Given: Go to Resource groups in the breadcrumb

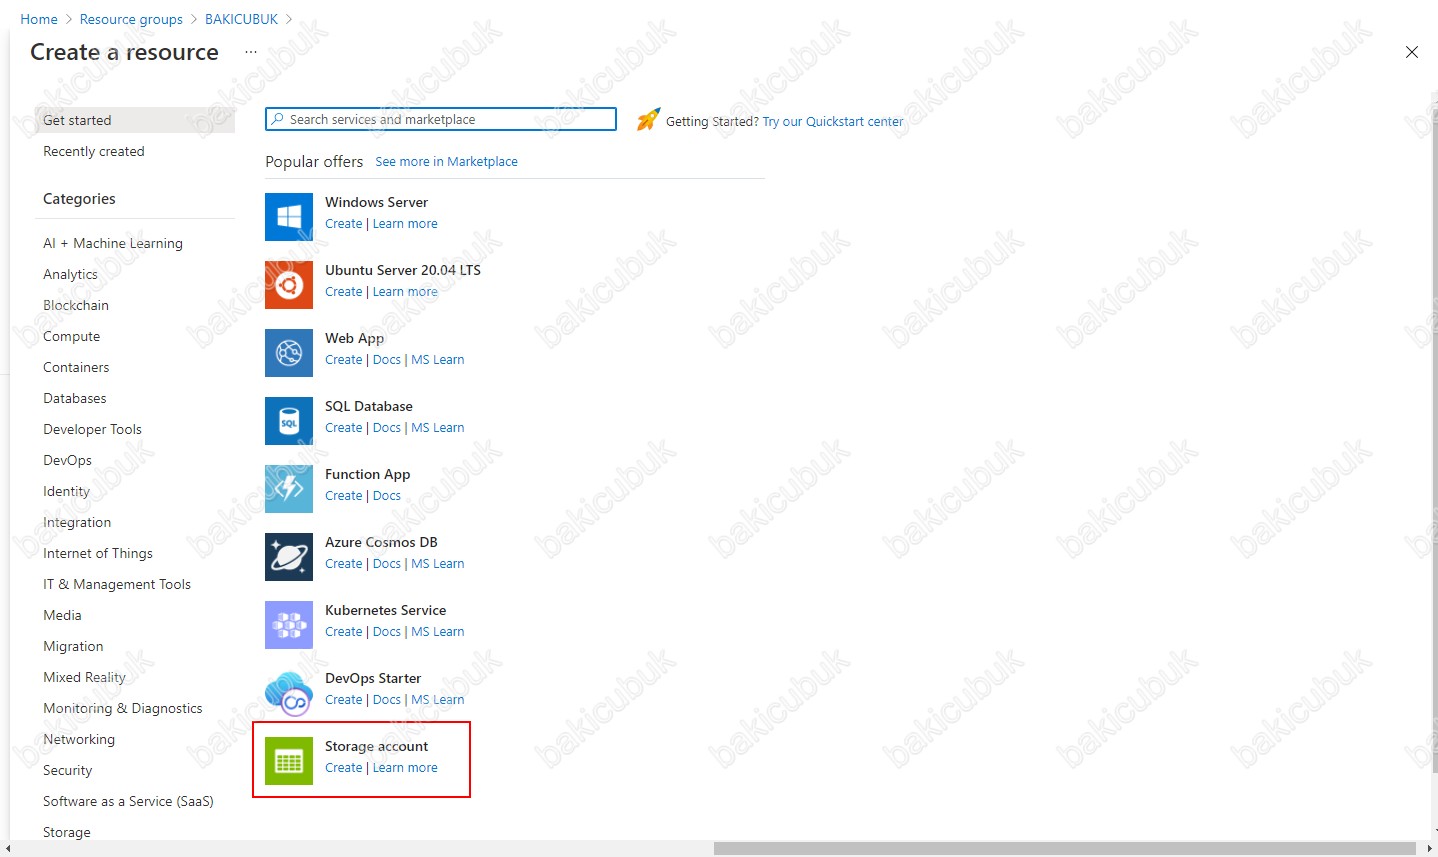Looking at the screenshot, I should (131, 19).
